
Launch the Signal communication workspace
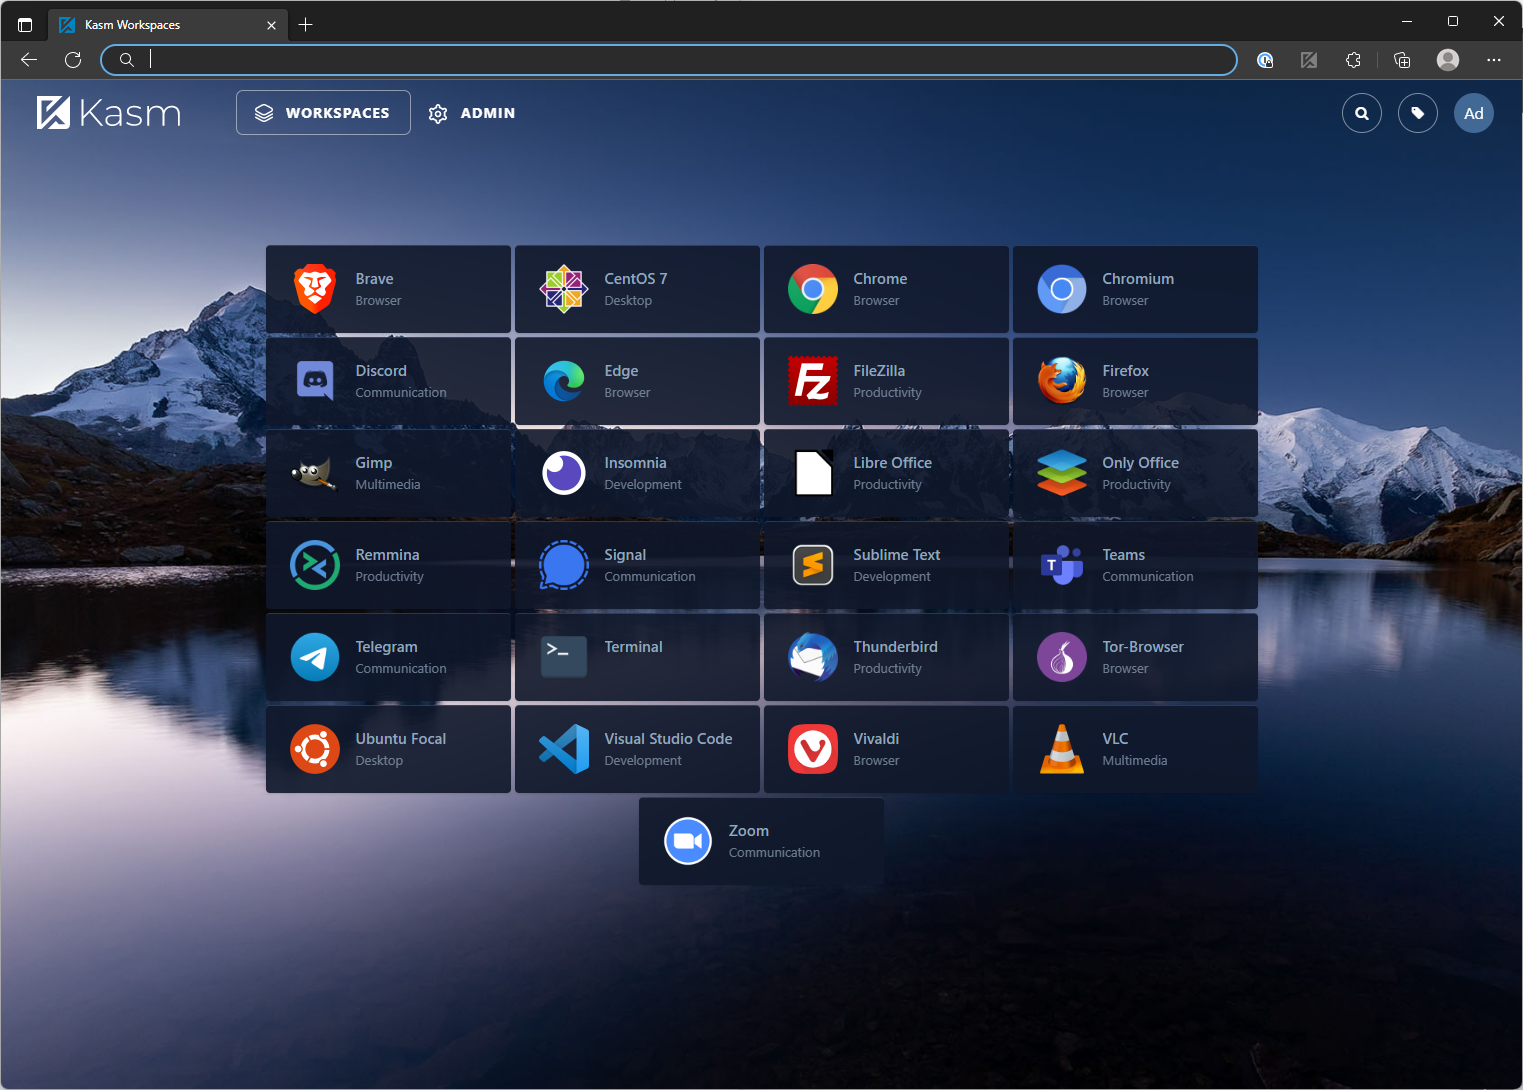(637, 565)
